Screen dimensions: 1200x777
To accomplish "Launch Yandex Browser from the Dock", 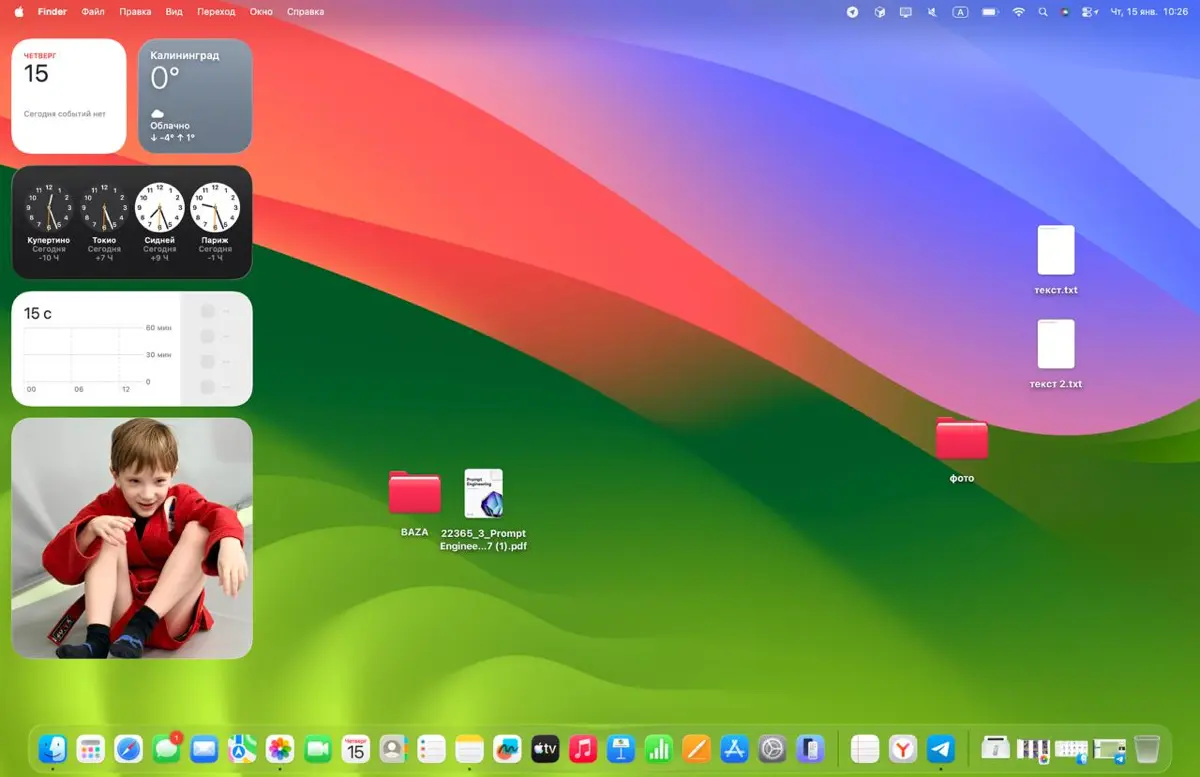I will tap(903, 748).
